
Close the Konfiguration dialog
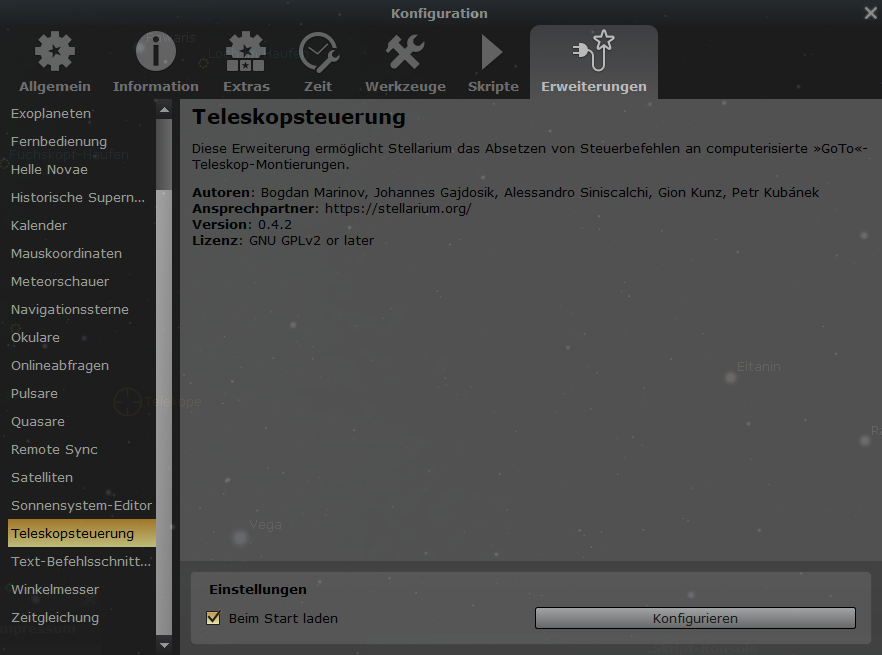tap(870, 13)
